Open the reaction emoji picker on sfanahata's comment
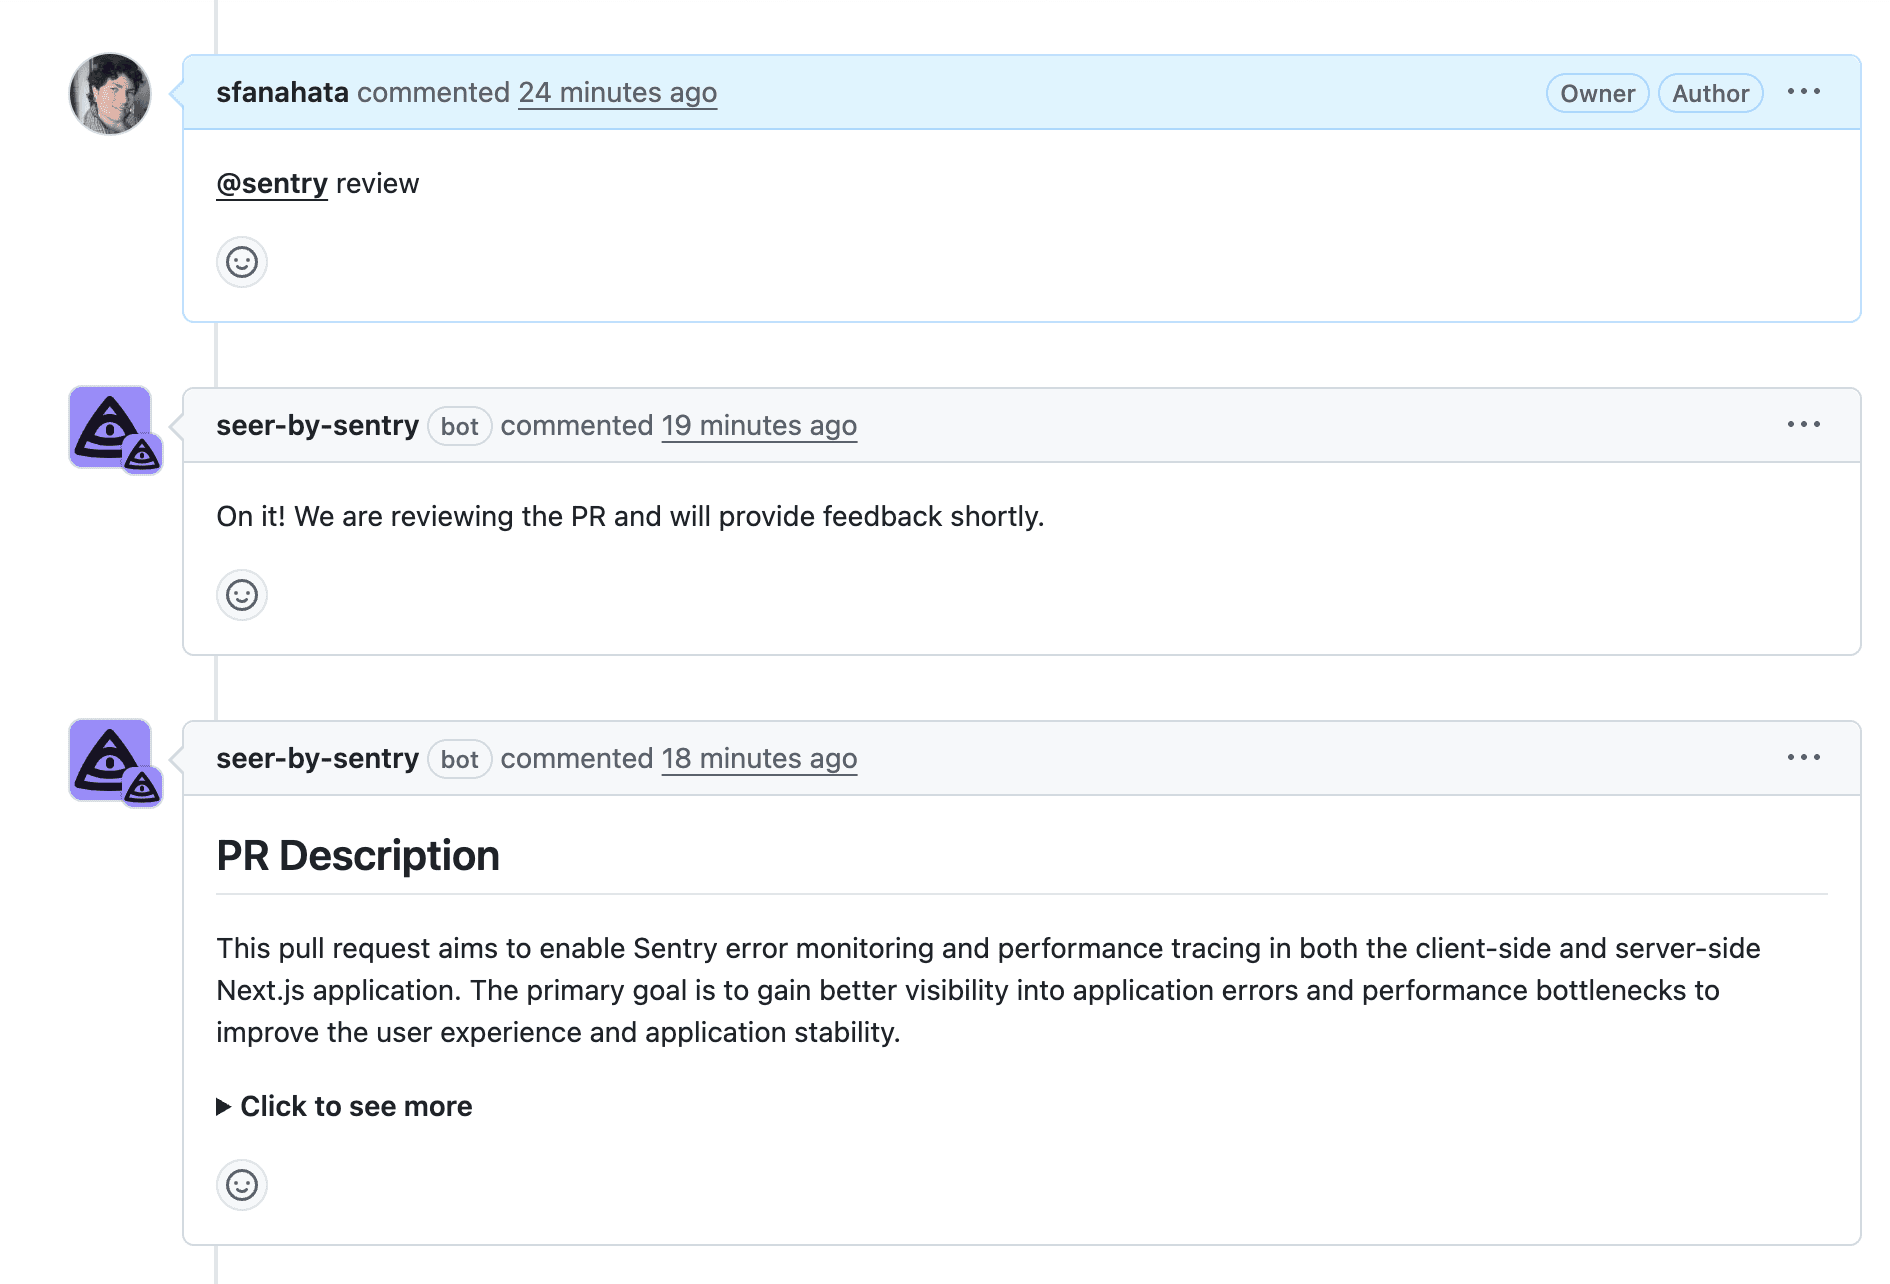Screen dimensions: 1890x1284 [x=241, y=261]
